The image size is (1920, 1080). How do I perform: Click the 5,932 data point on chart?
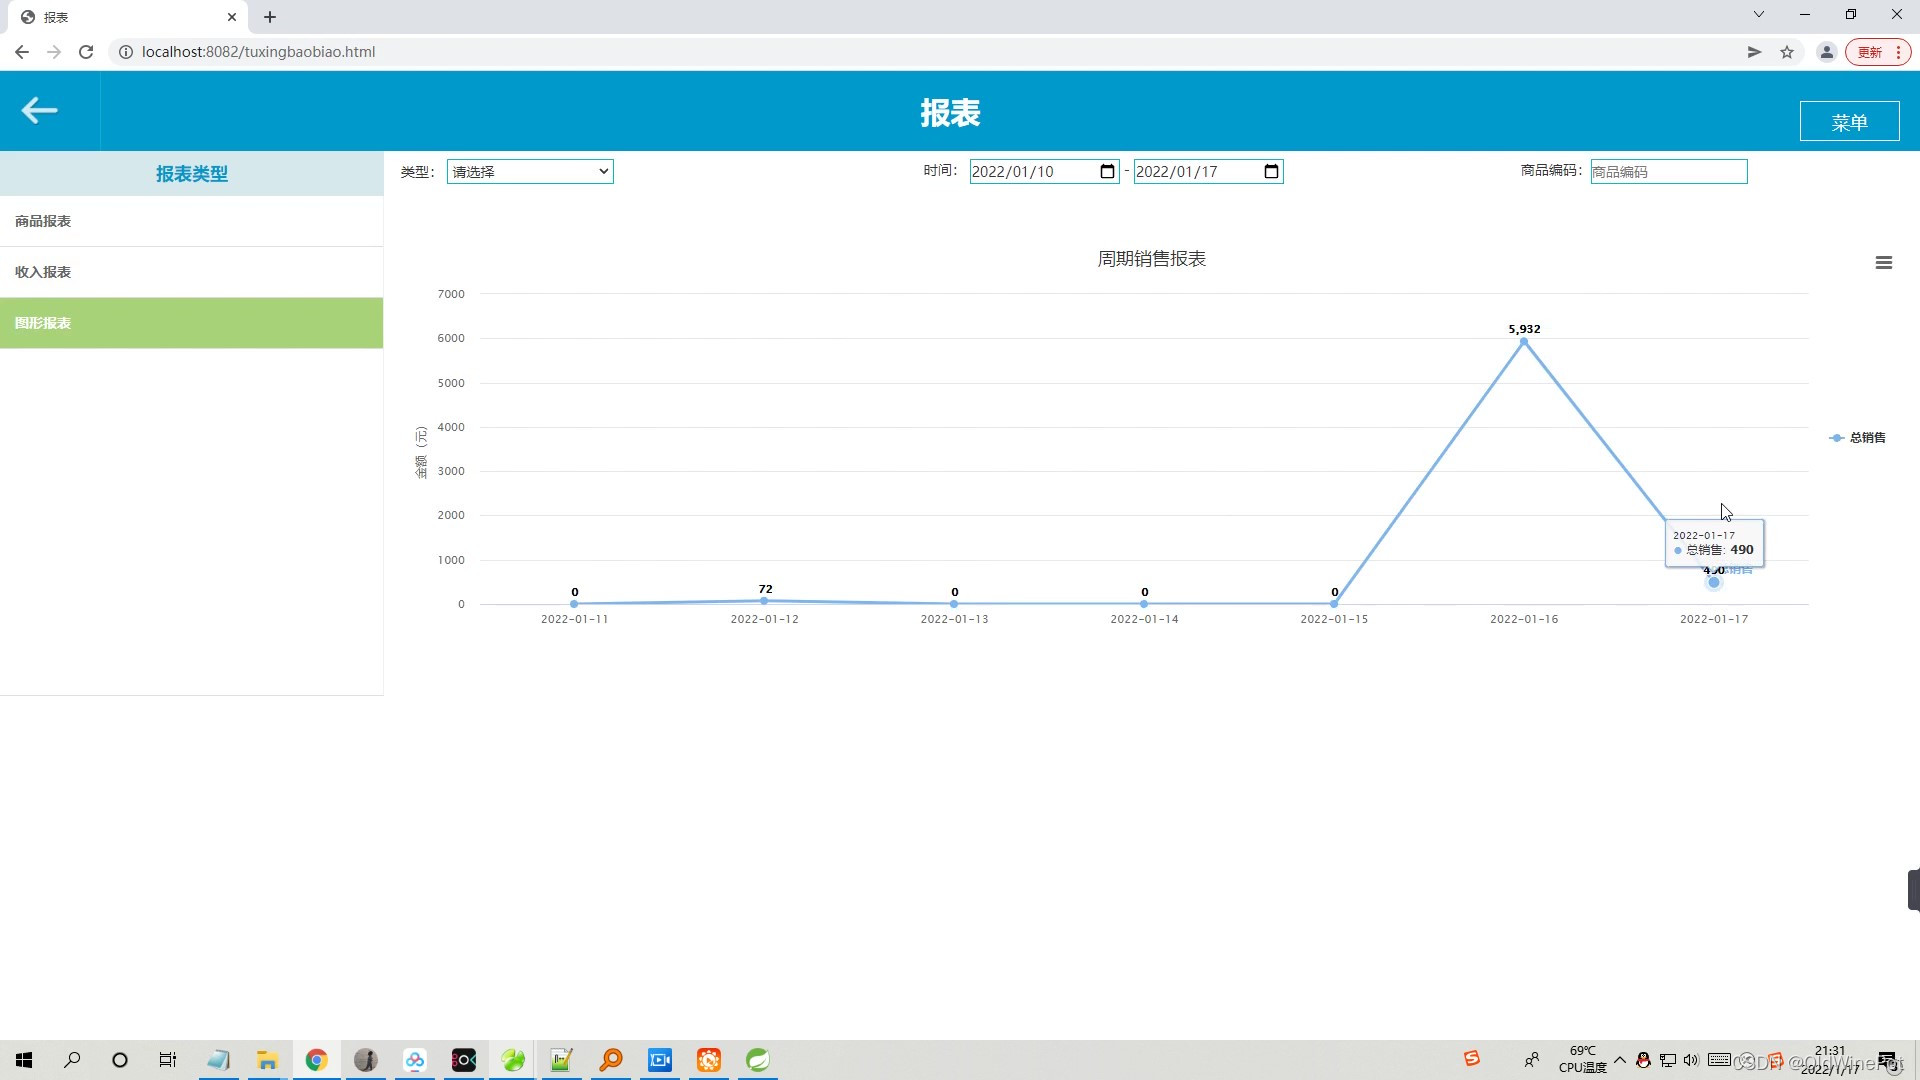click(1524, 342)
